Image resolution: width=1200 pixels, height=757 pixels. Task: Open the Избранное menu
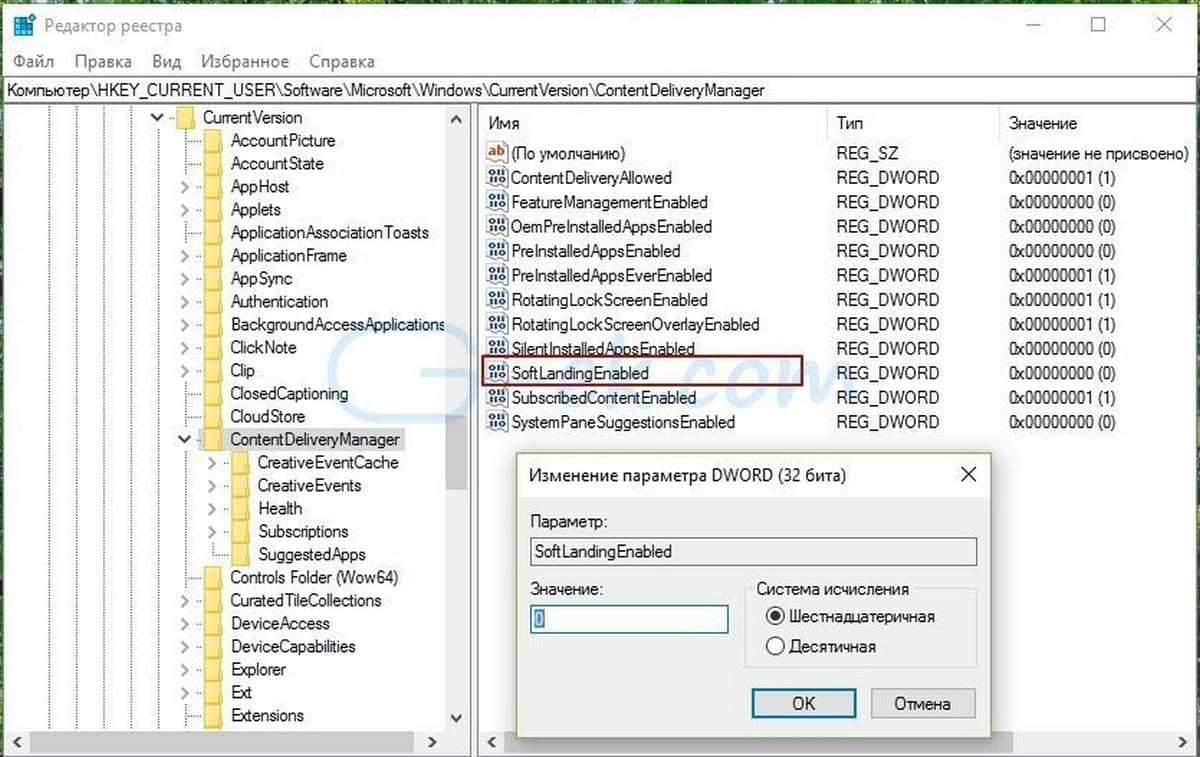coord(244,62)
